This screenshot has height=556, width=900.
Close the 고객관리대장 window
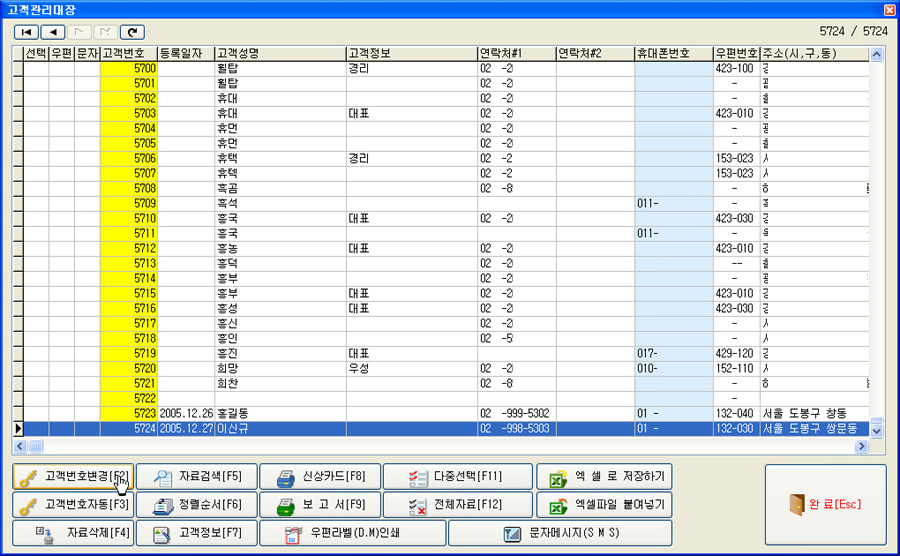tap(890, 9)
